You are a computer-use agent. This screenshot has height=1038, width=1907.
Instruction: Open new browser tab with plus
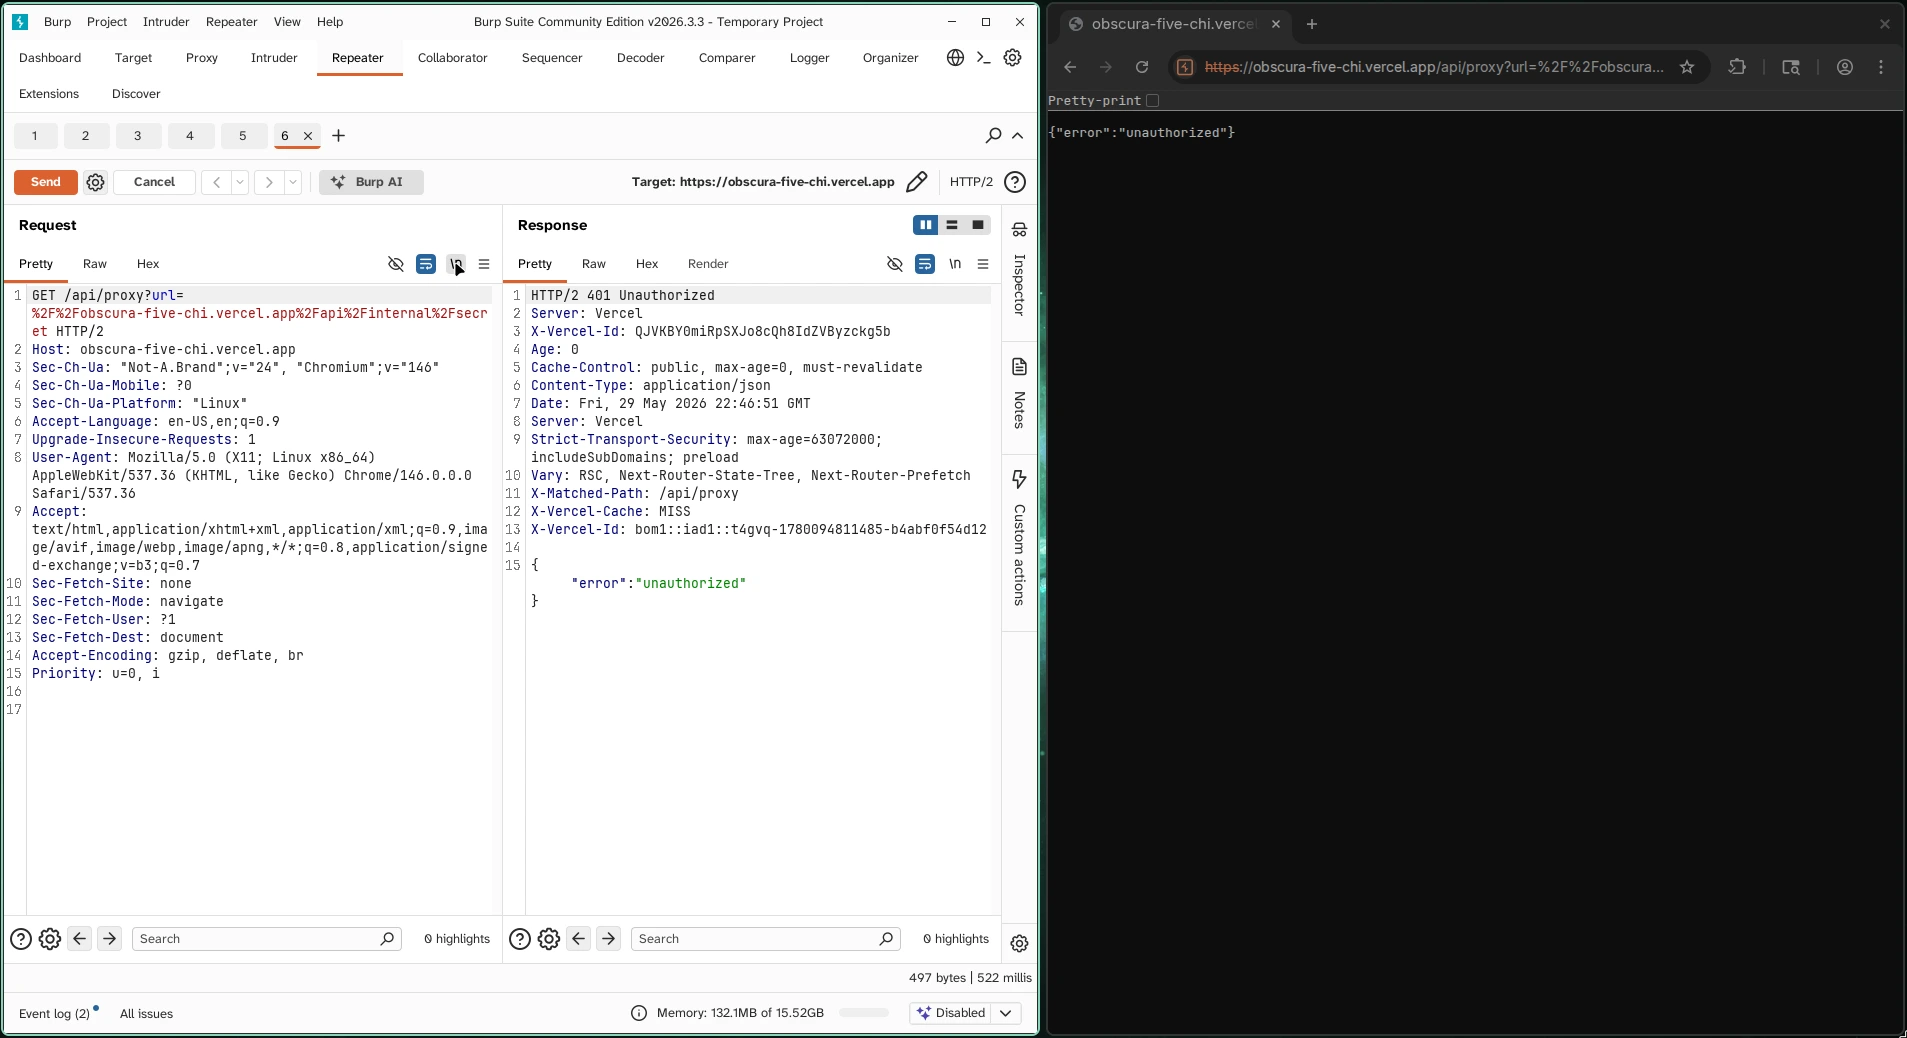[1311, 24]
